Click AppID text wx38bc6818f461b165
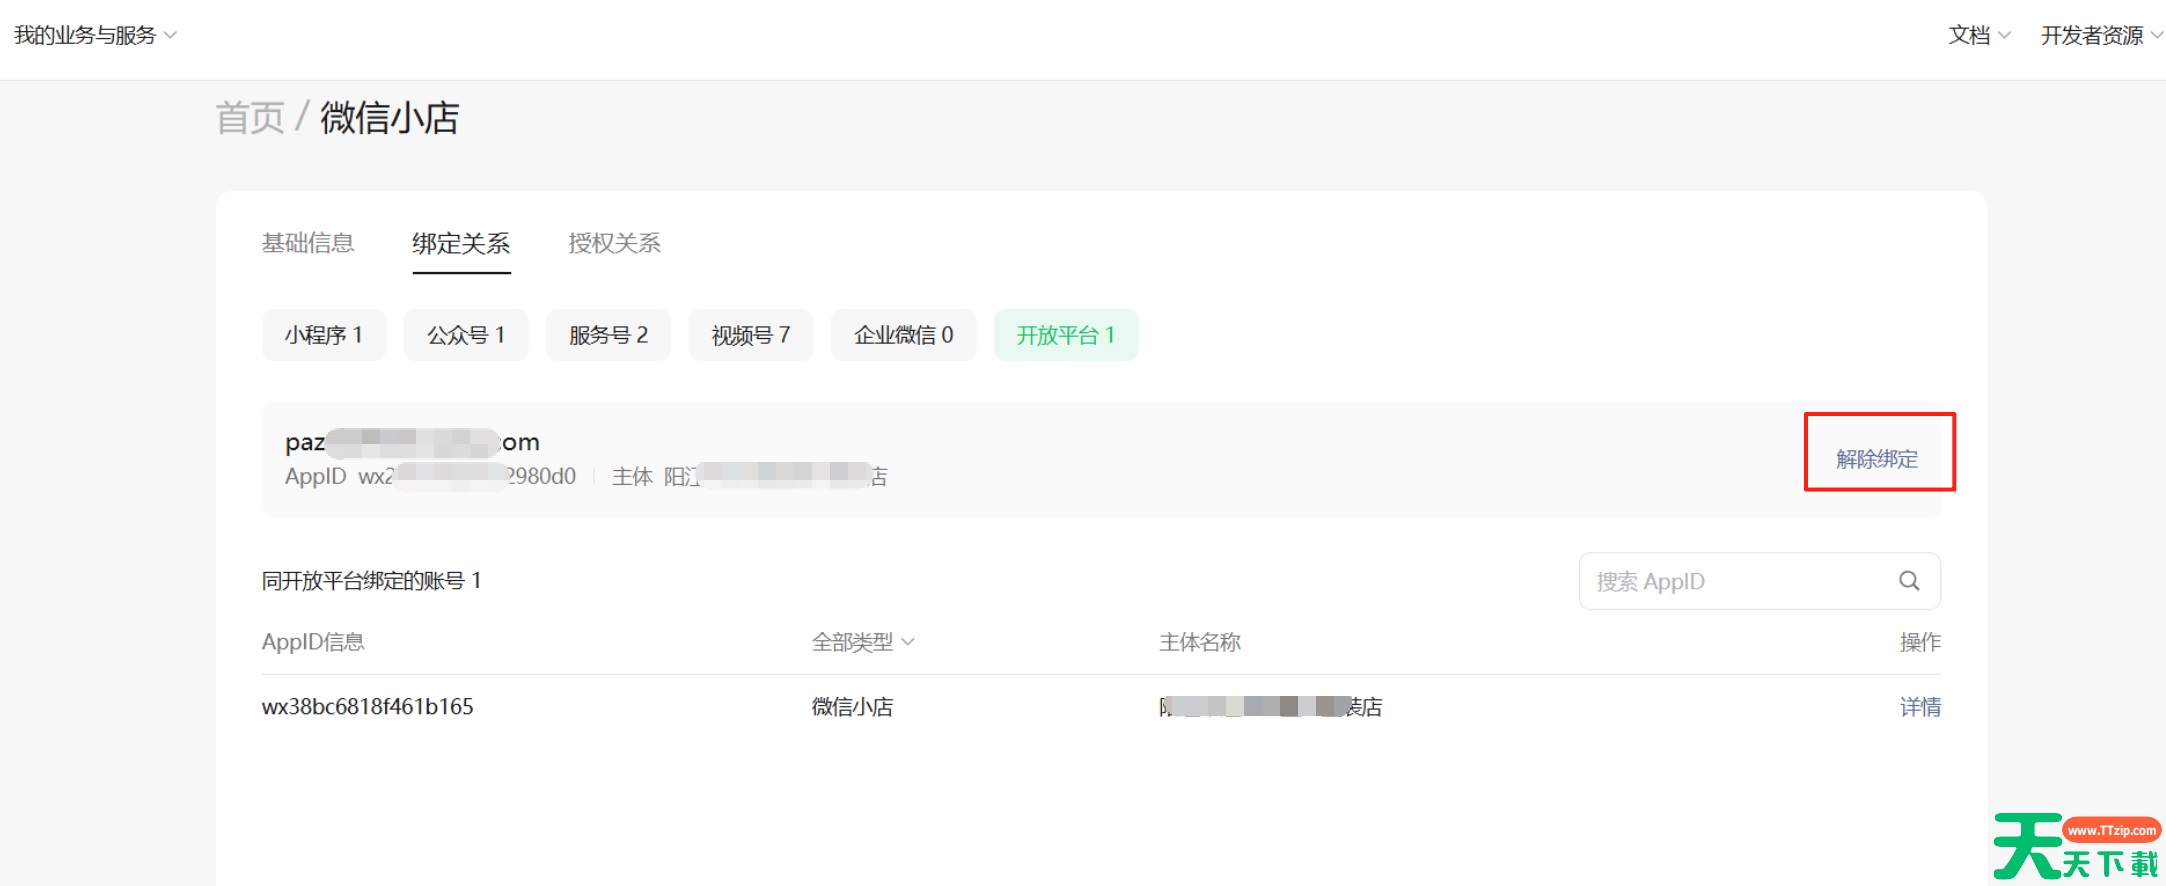Viewport: 2166px width, 886px height. (x=367, y=707)
